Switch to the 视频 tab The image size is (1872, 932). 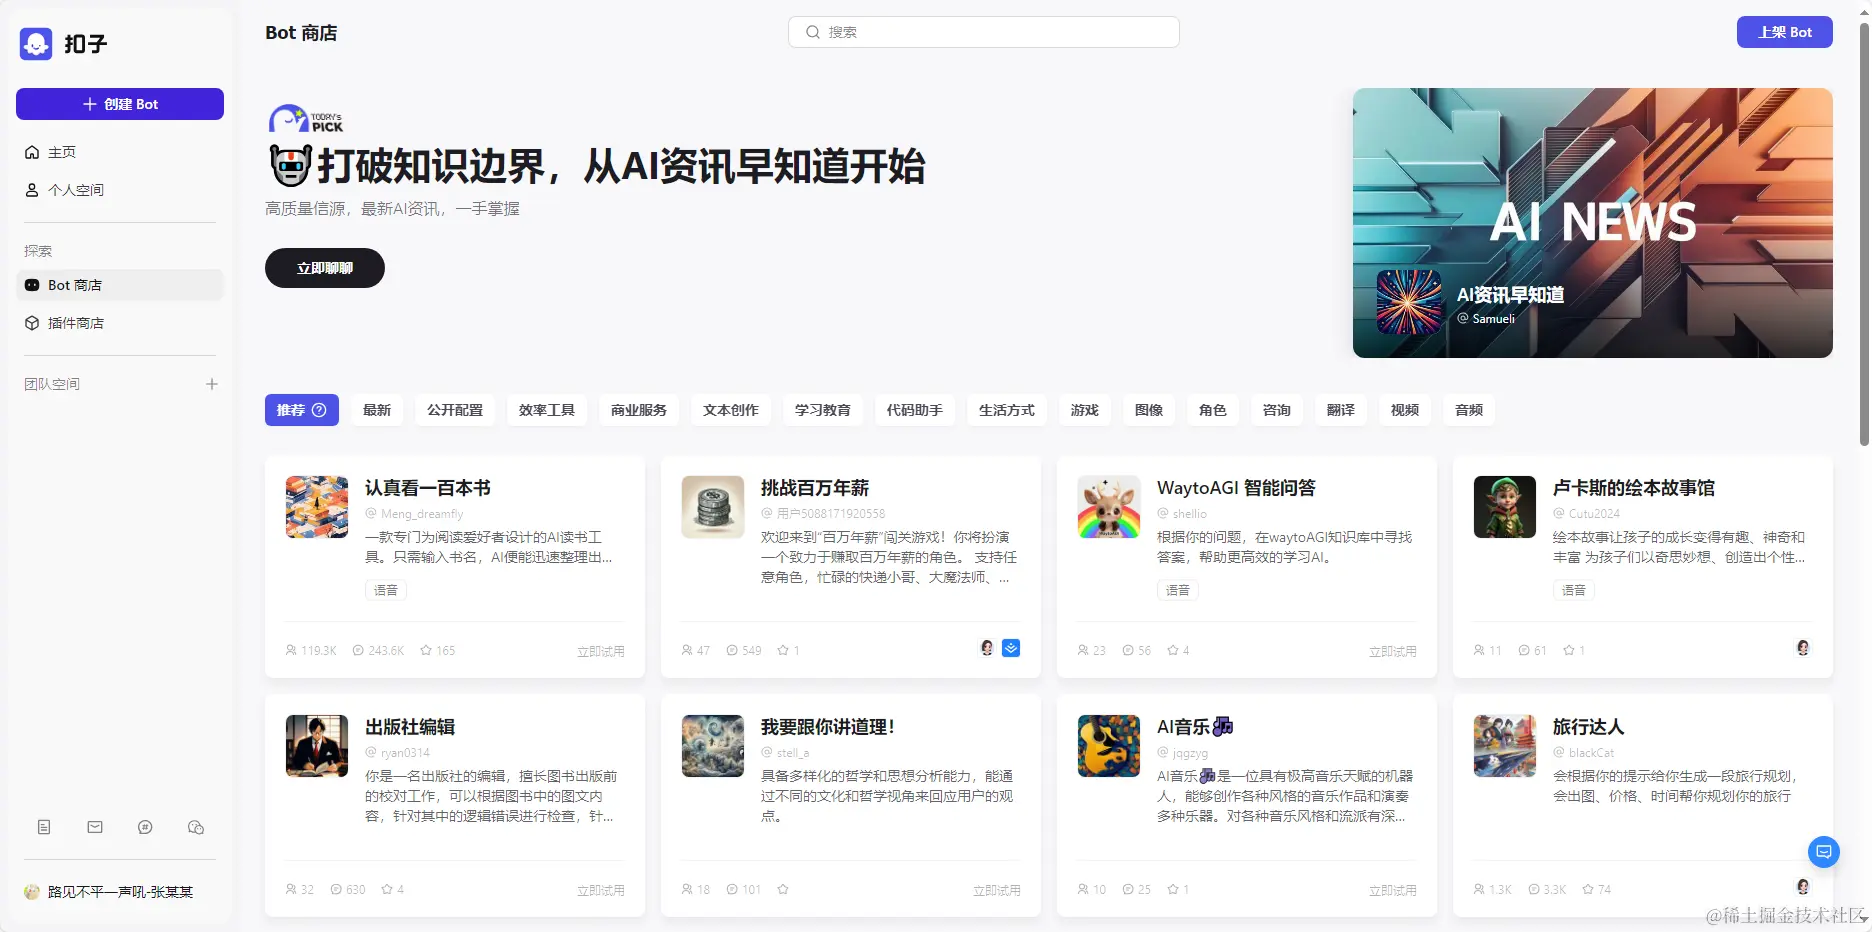[1405, 410]
